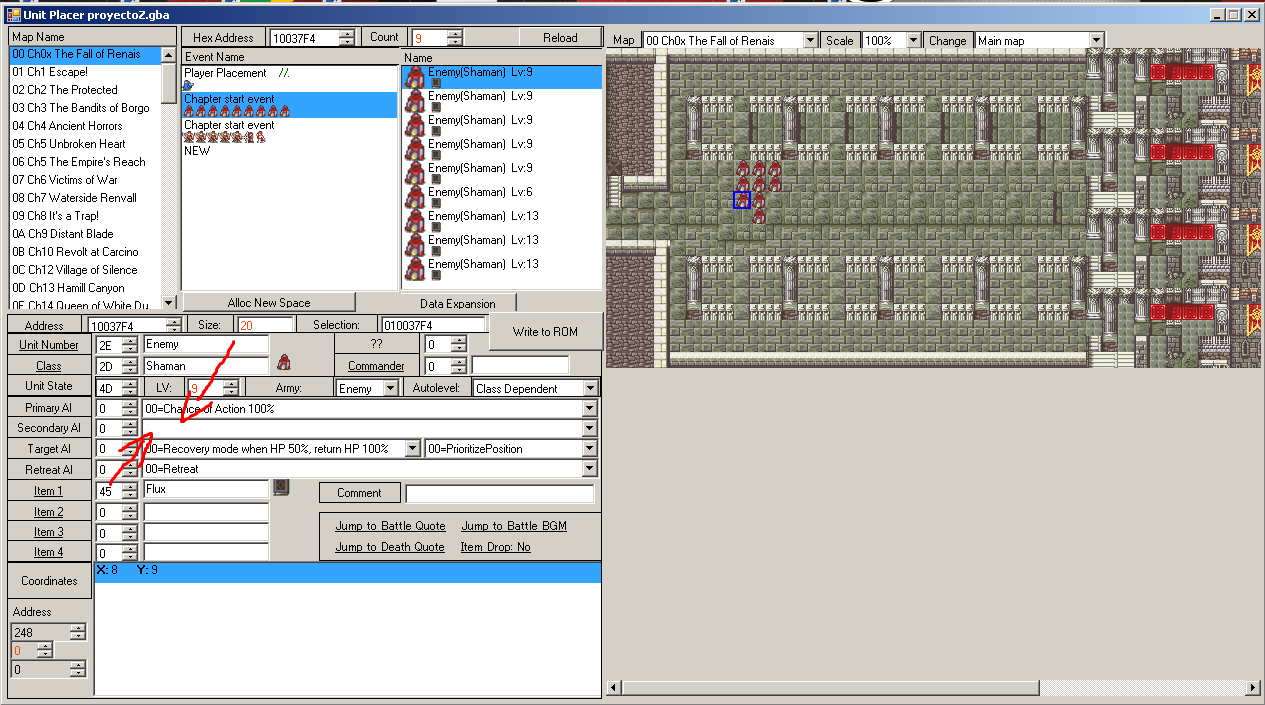1265x705 pixels.
Task: Click the Item Drop: No link
Action: pos(495,547)
